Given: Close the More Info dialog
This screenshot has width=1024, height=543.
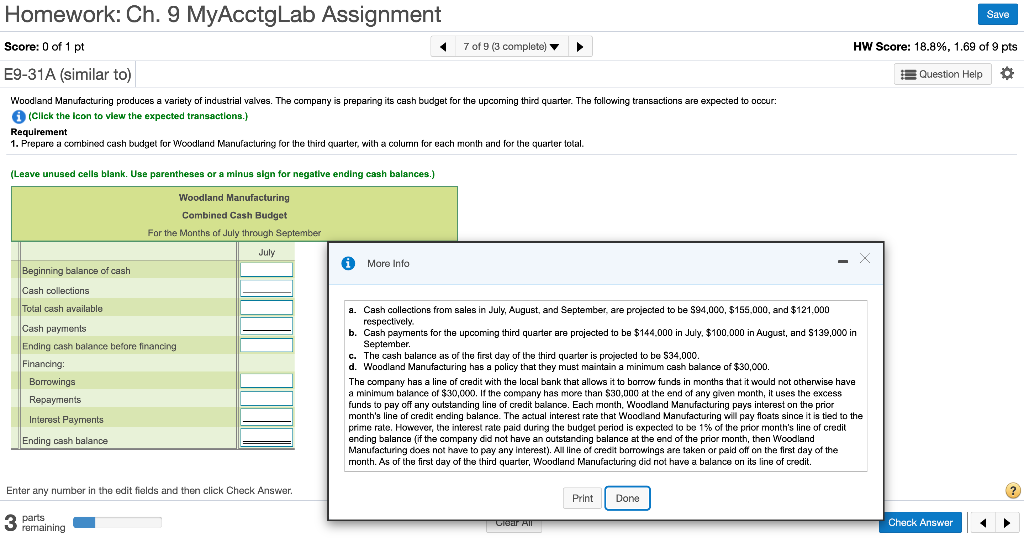Looking at the screenshot, I should point(865,259).
